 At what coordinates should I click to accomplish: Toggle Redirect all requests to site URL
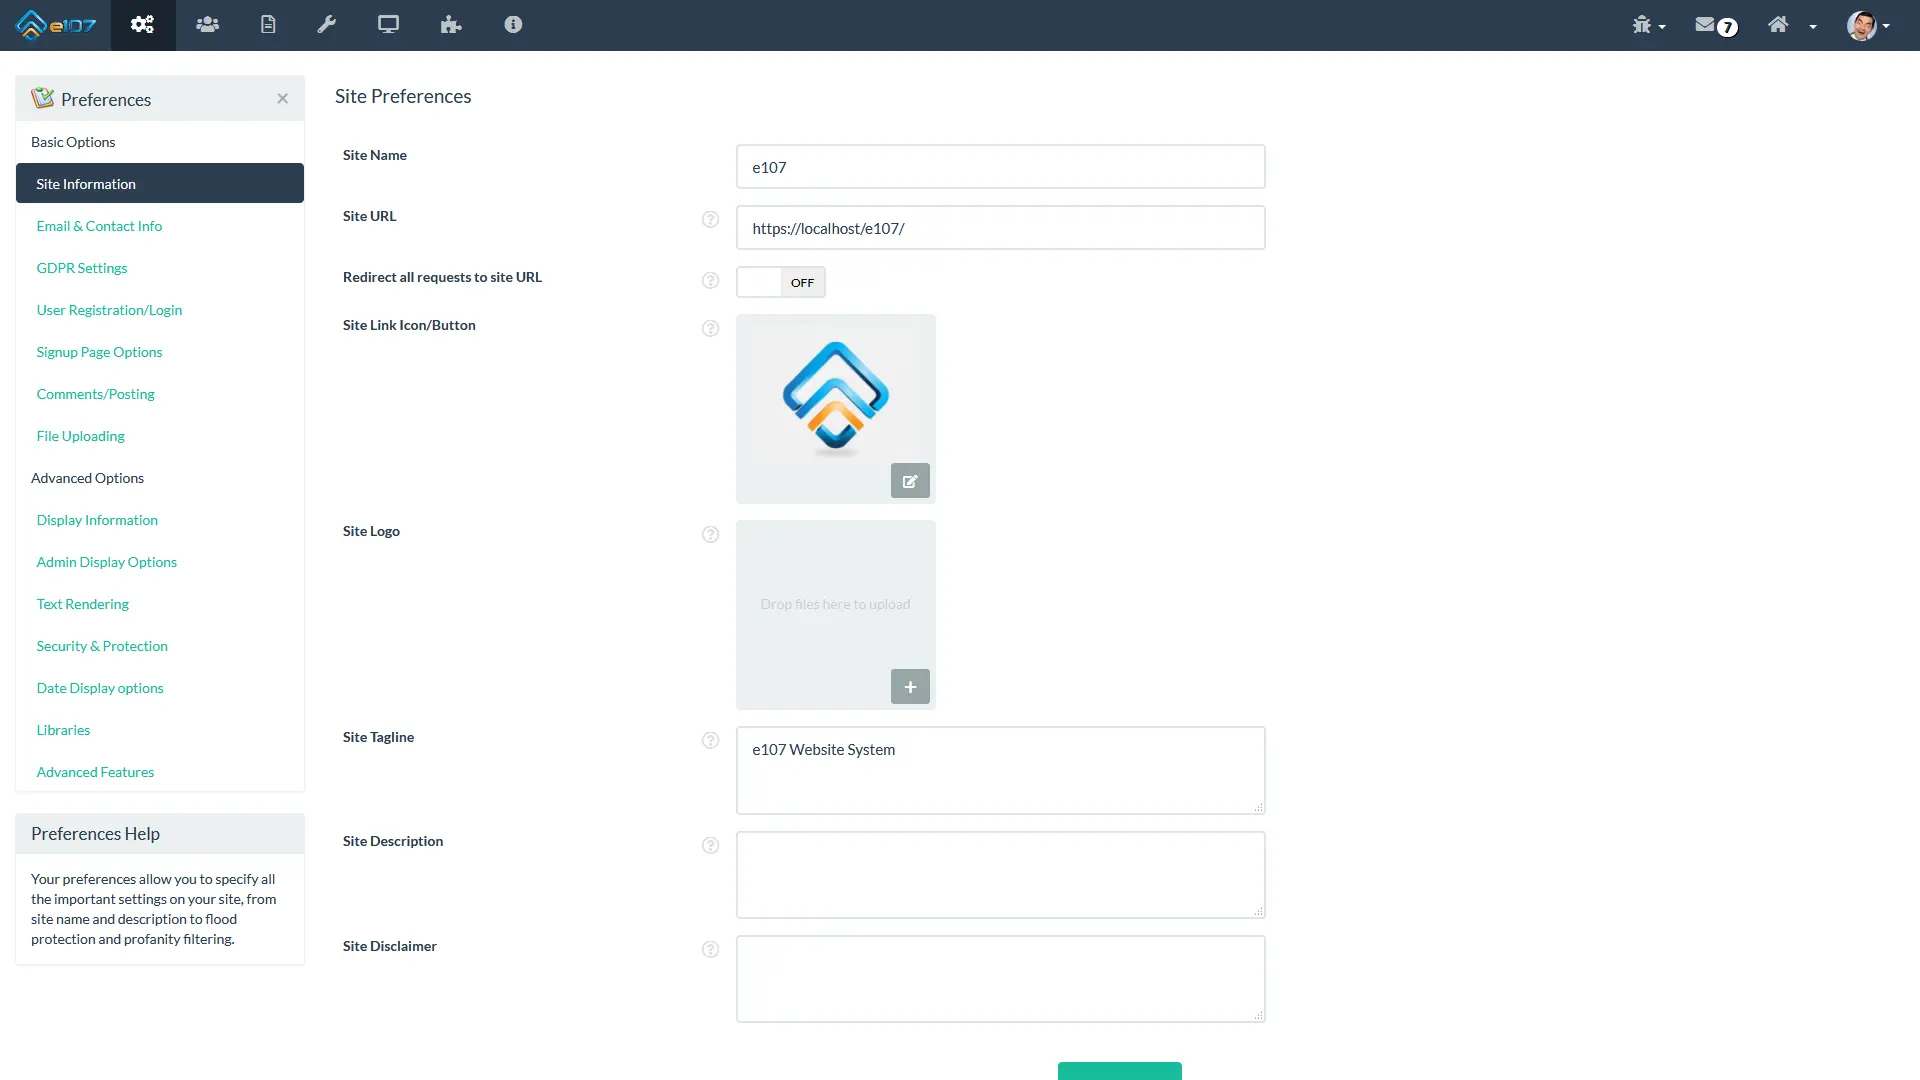click(x=781, y=282)
